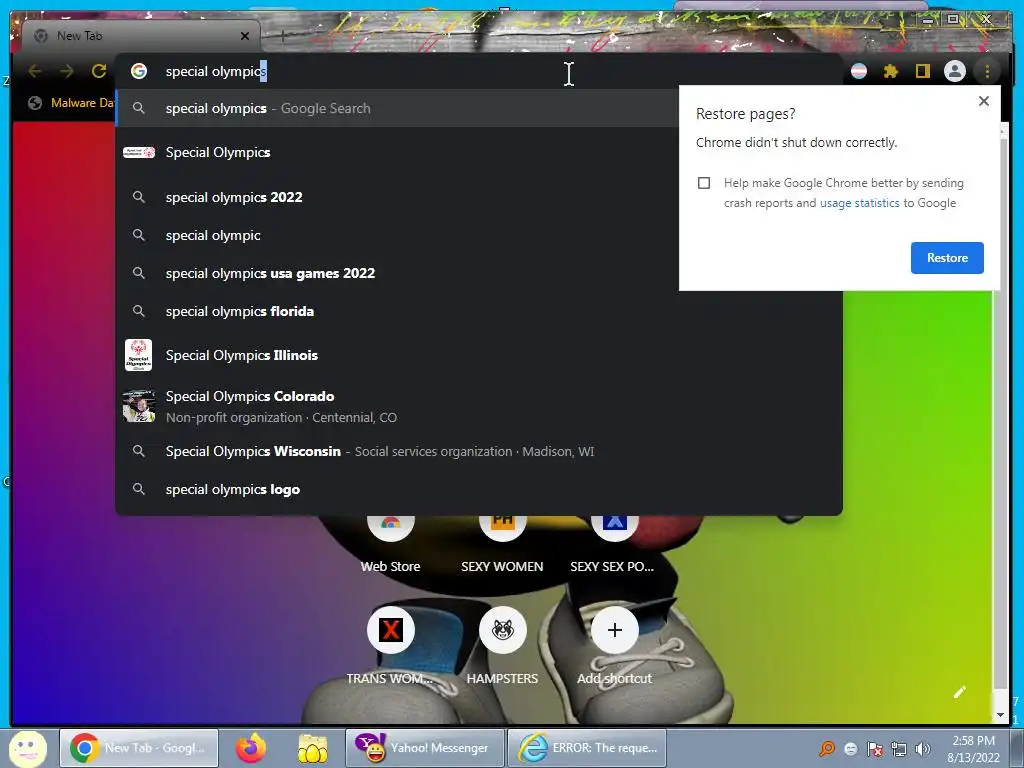Screen dimensions: 1024x768
Task: Click the browser forward arrow
Action: [67, 71]
